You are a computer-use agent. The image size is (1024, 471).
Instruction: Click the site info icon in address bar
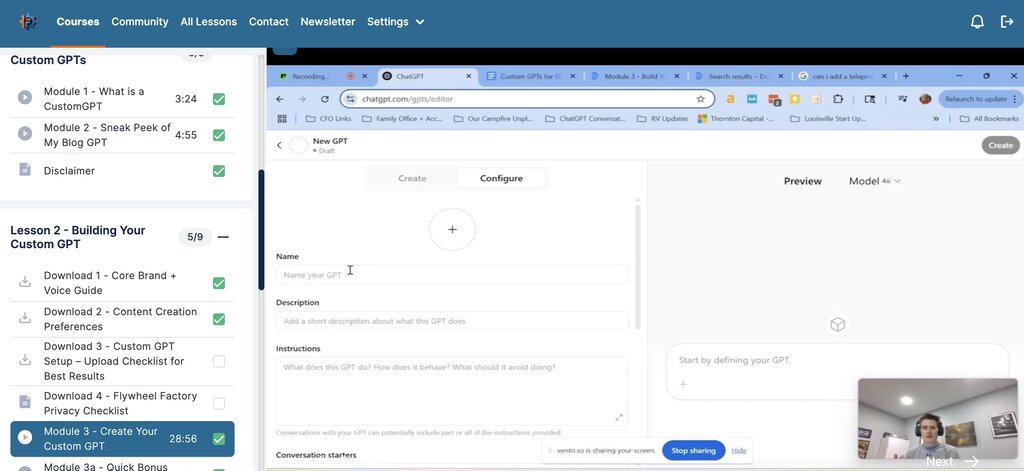click(x=351, y=99)
